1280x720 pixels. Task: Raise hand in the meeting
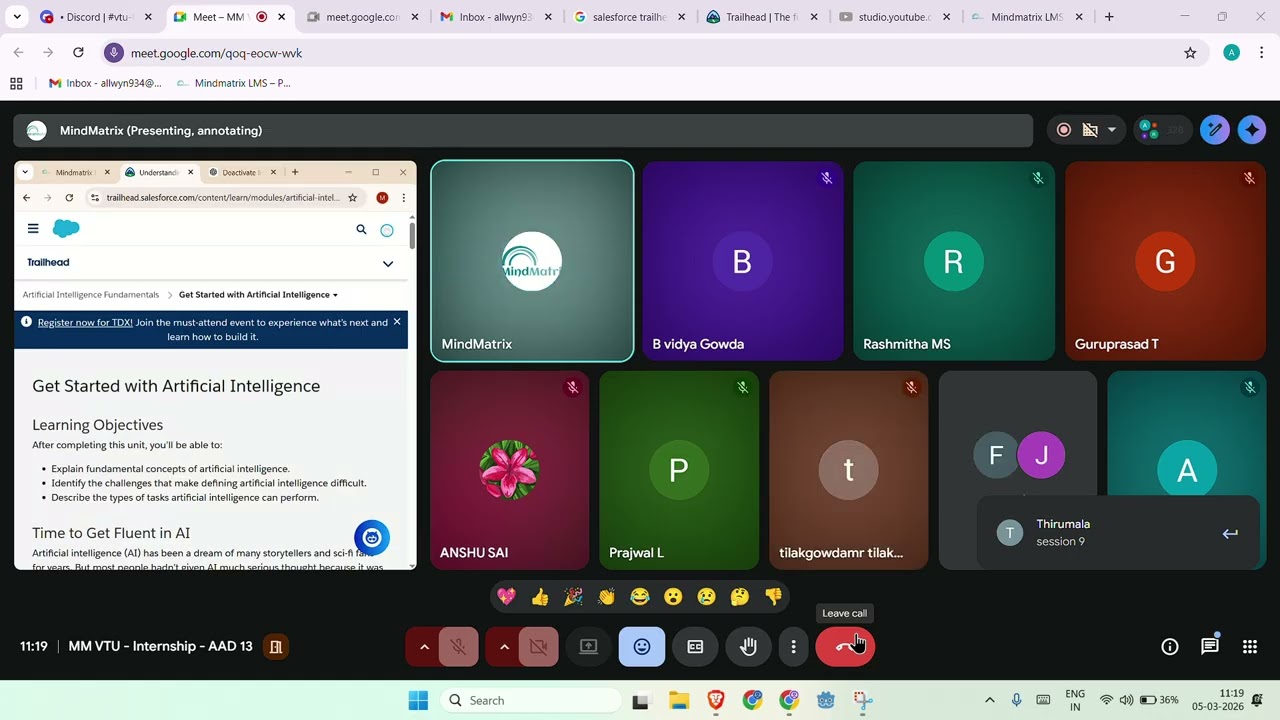point(748,647)
